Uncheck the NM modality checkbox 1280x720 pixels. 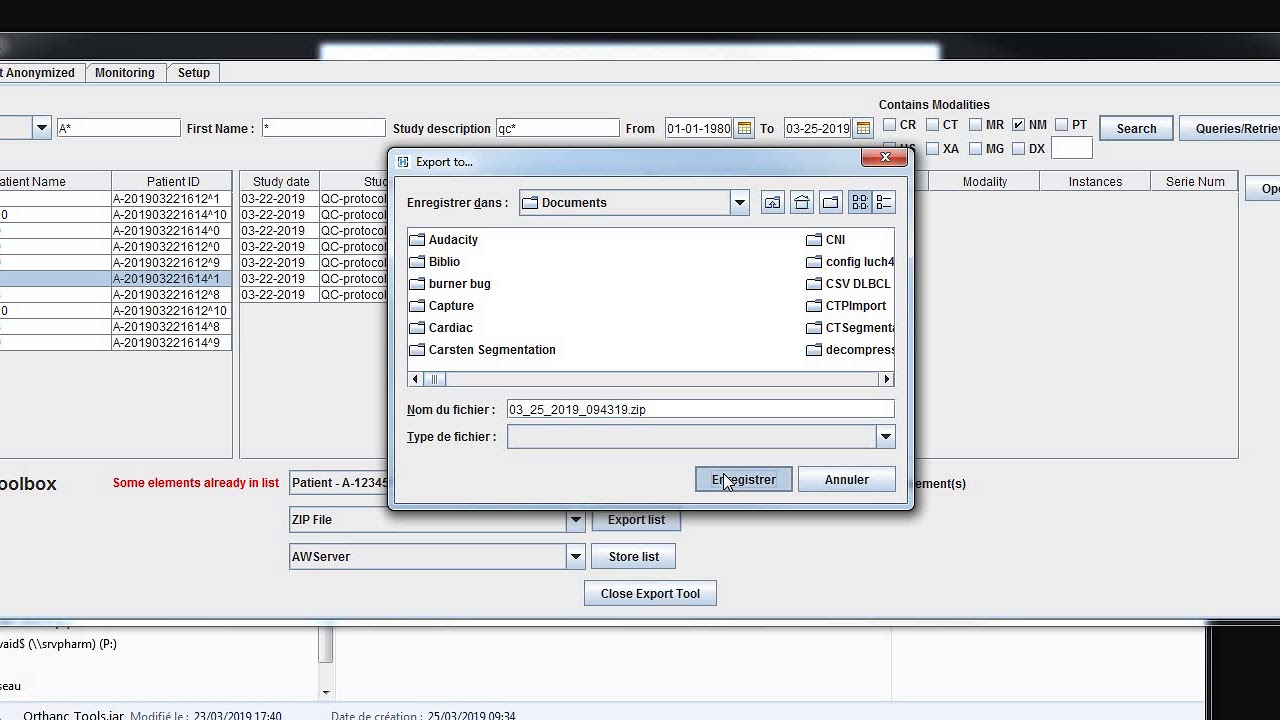(x=1018, y=125)
